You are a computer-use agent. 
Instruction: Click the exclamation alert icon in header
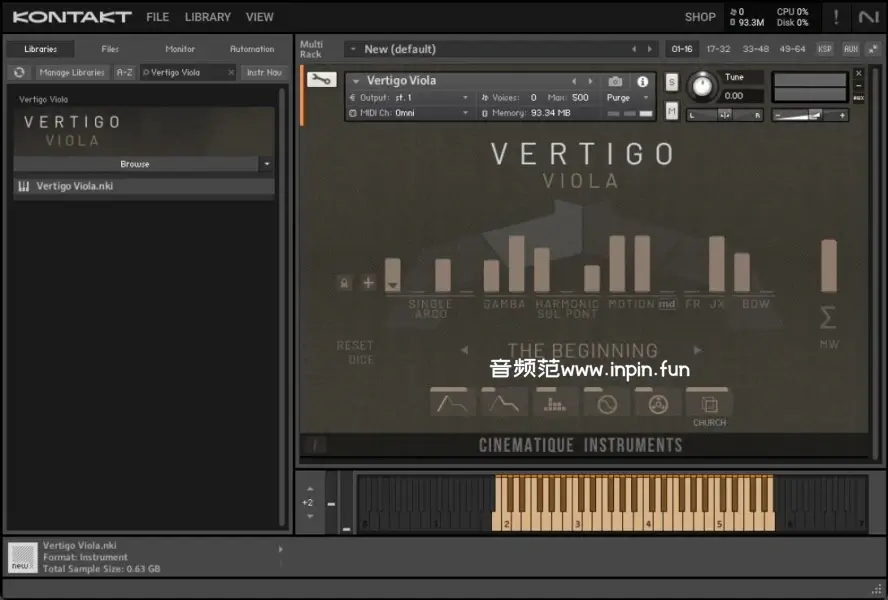(836, 17)
